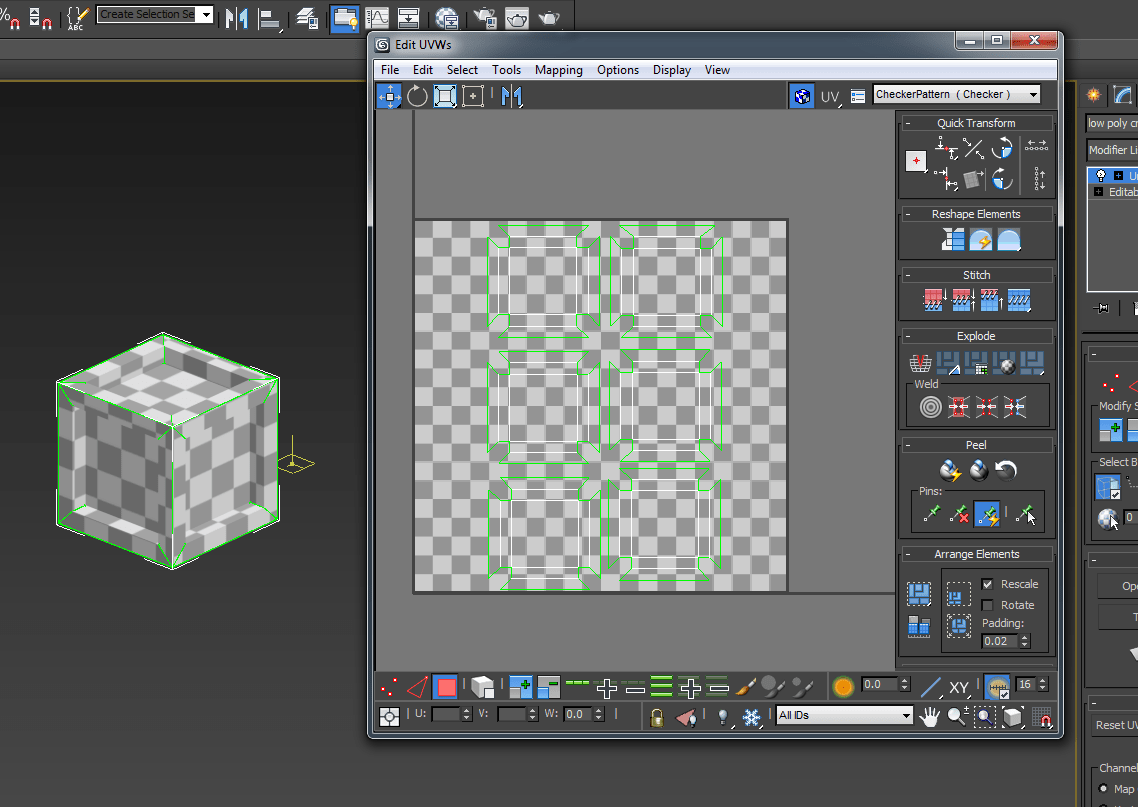Click the Pan view hand icon
Viewport: 1138px width, 807px height.
coord(930,716)
